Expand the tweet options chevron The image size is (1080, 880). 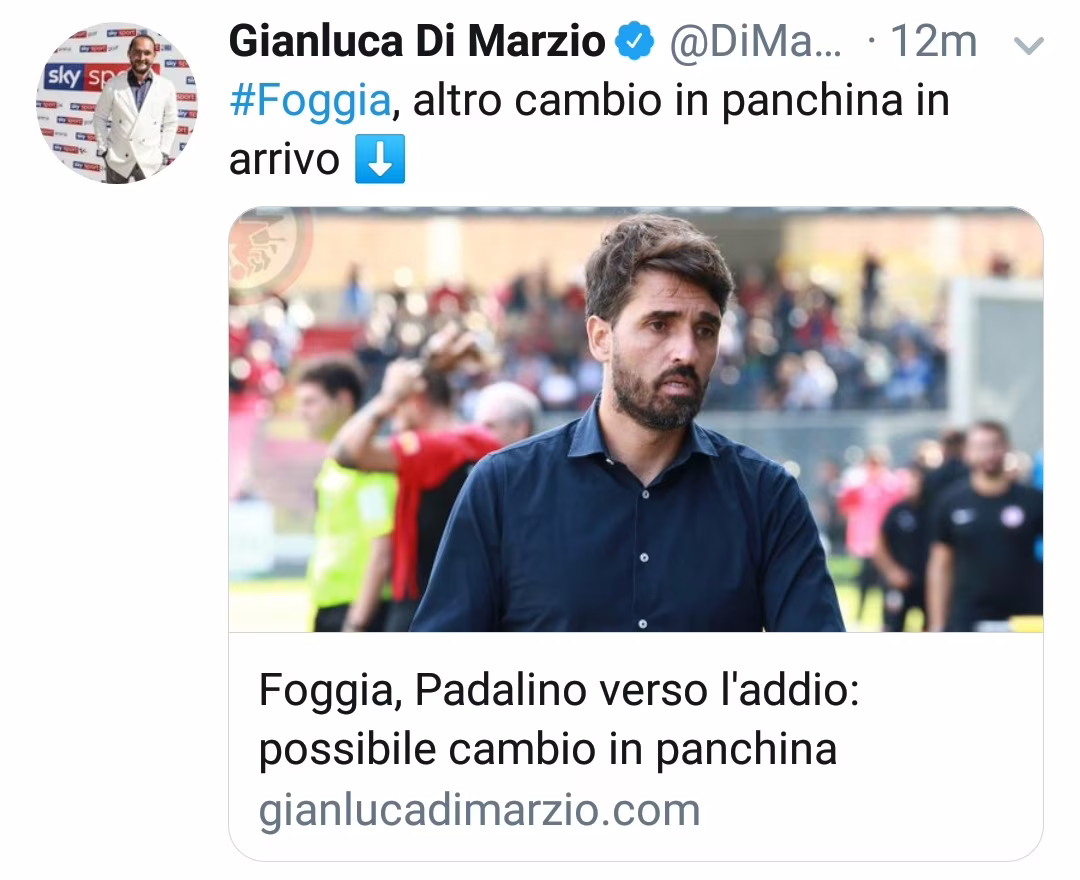1029,45
